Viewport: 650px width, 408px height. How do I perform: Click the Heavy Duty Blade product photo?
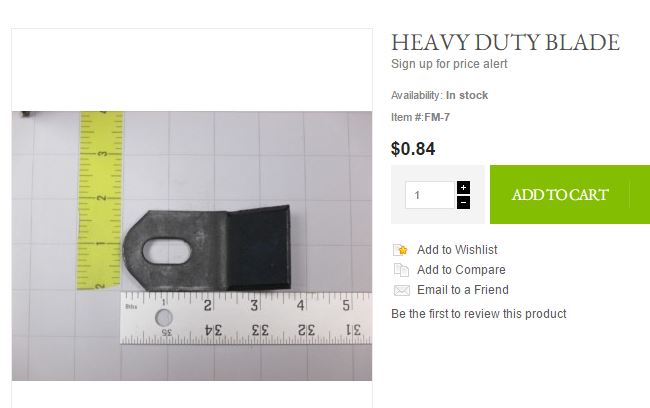click(192, 245)
